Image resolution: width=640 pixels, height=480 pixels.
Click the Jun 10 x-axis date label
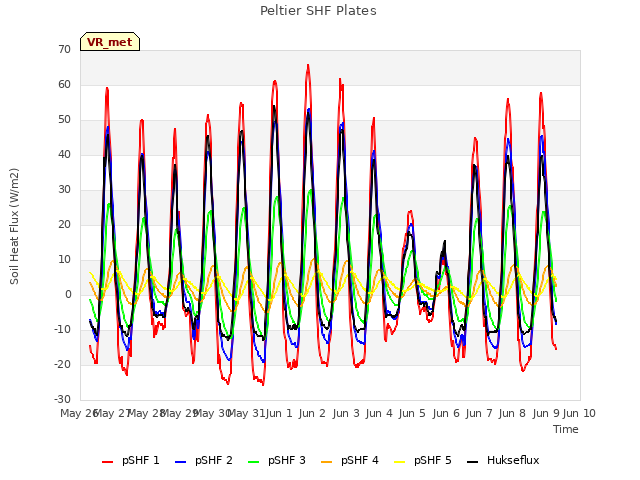(579, 413)
